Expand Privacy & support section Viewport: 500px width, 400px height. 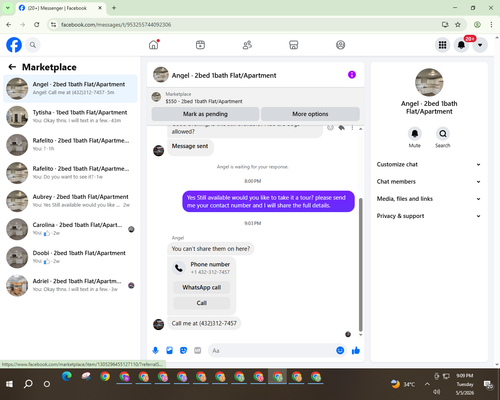click(429, 216)
